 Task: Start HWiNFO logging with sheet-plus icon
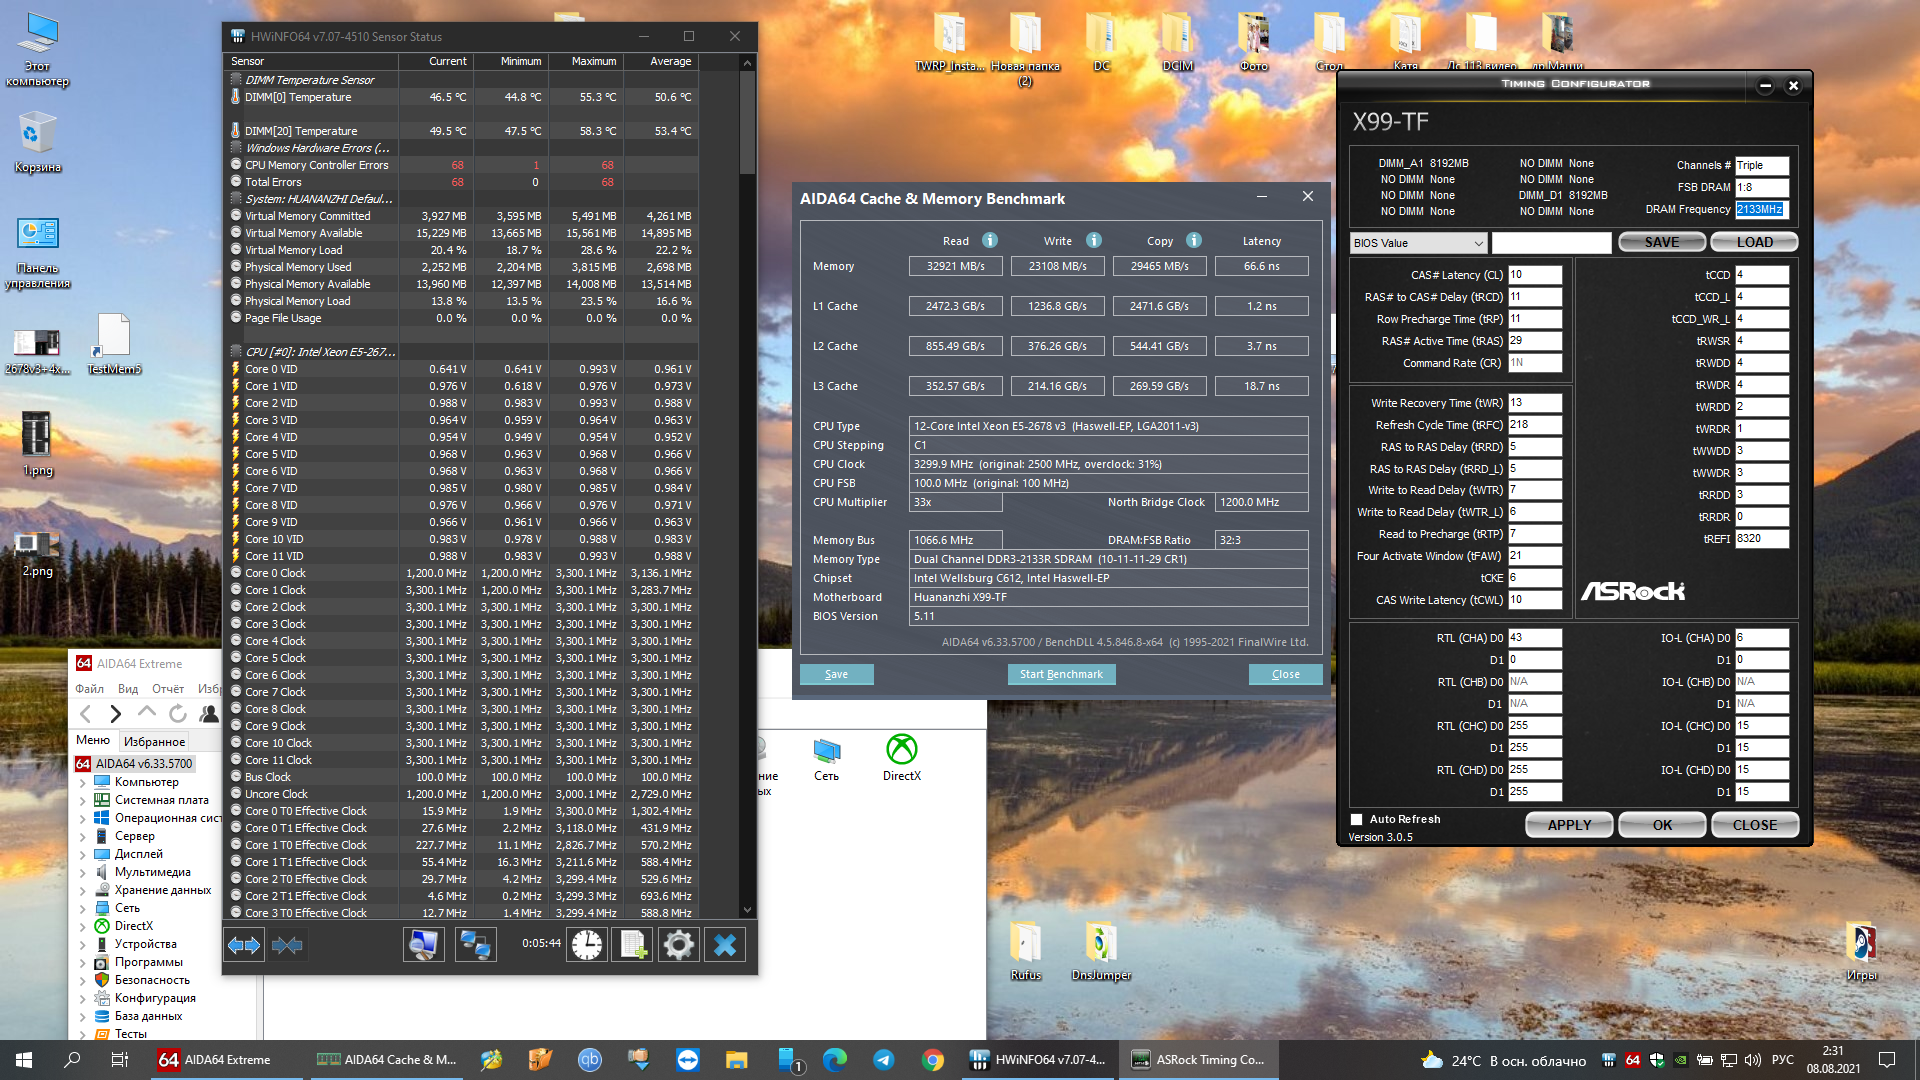633,945
